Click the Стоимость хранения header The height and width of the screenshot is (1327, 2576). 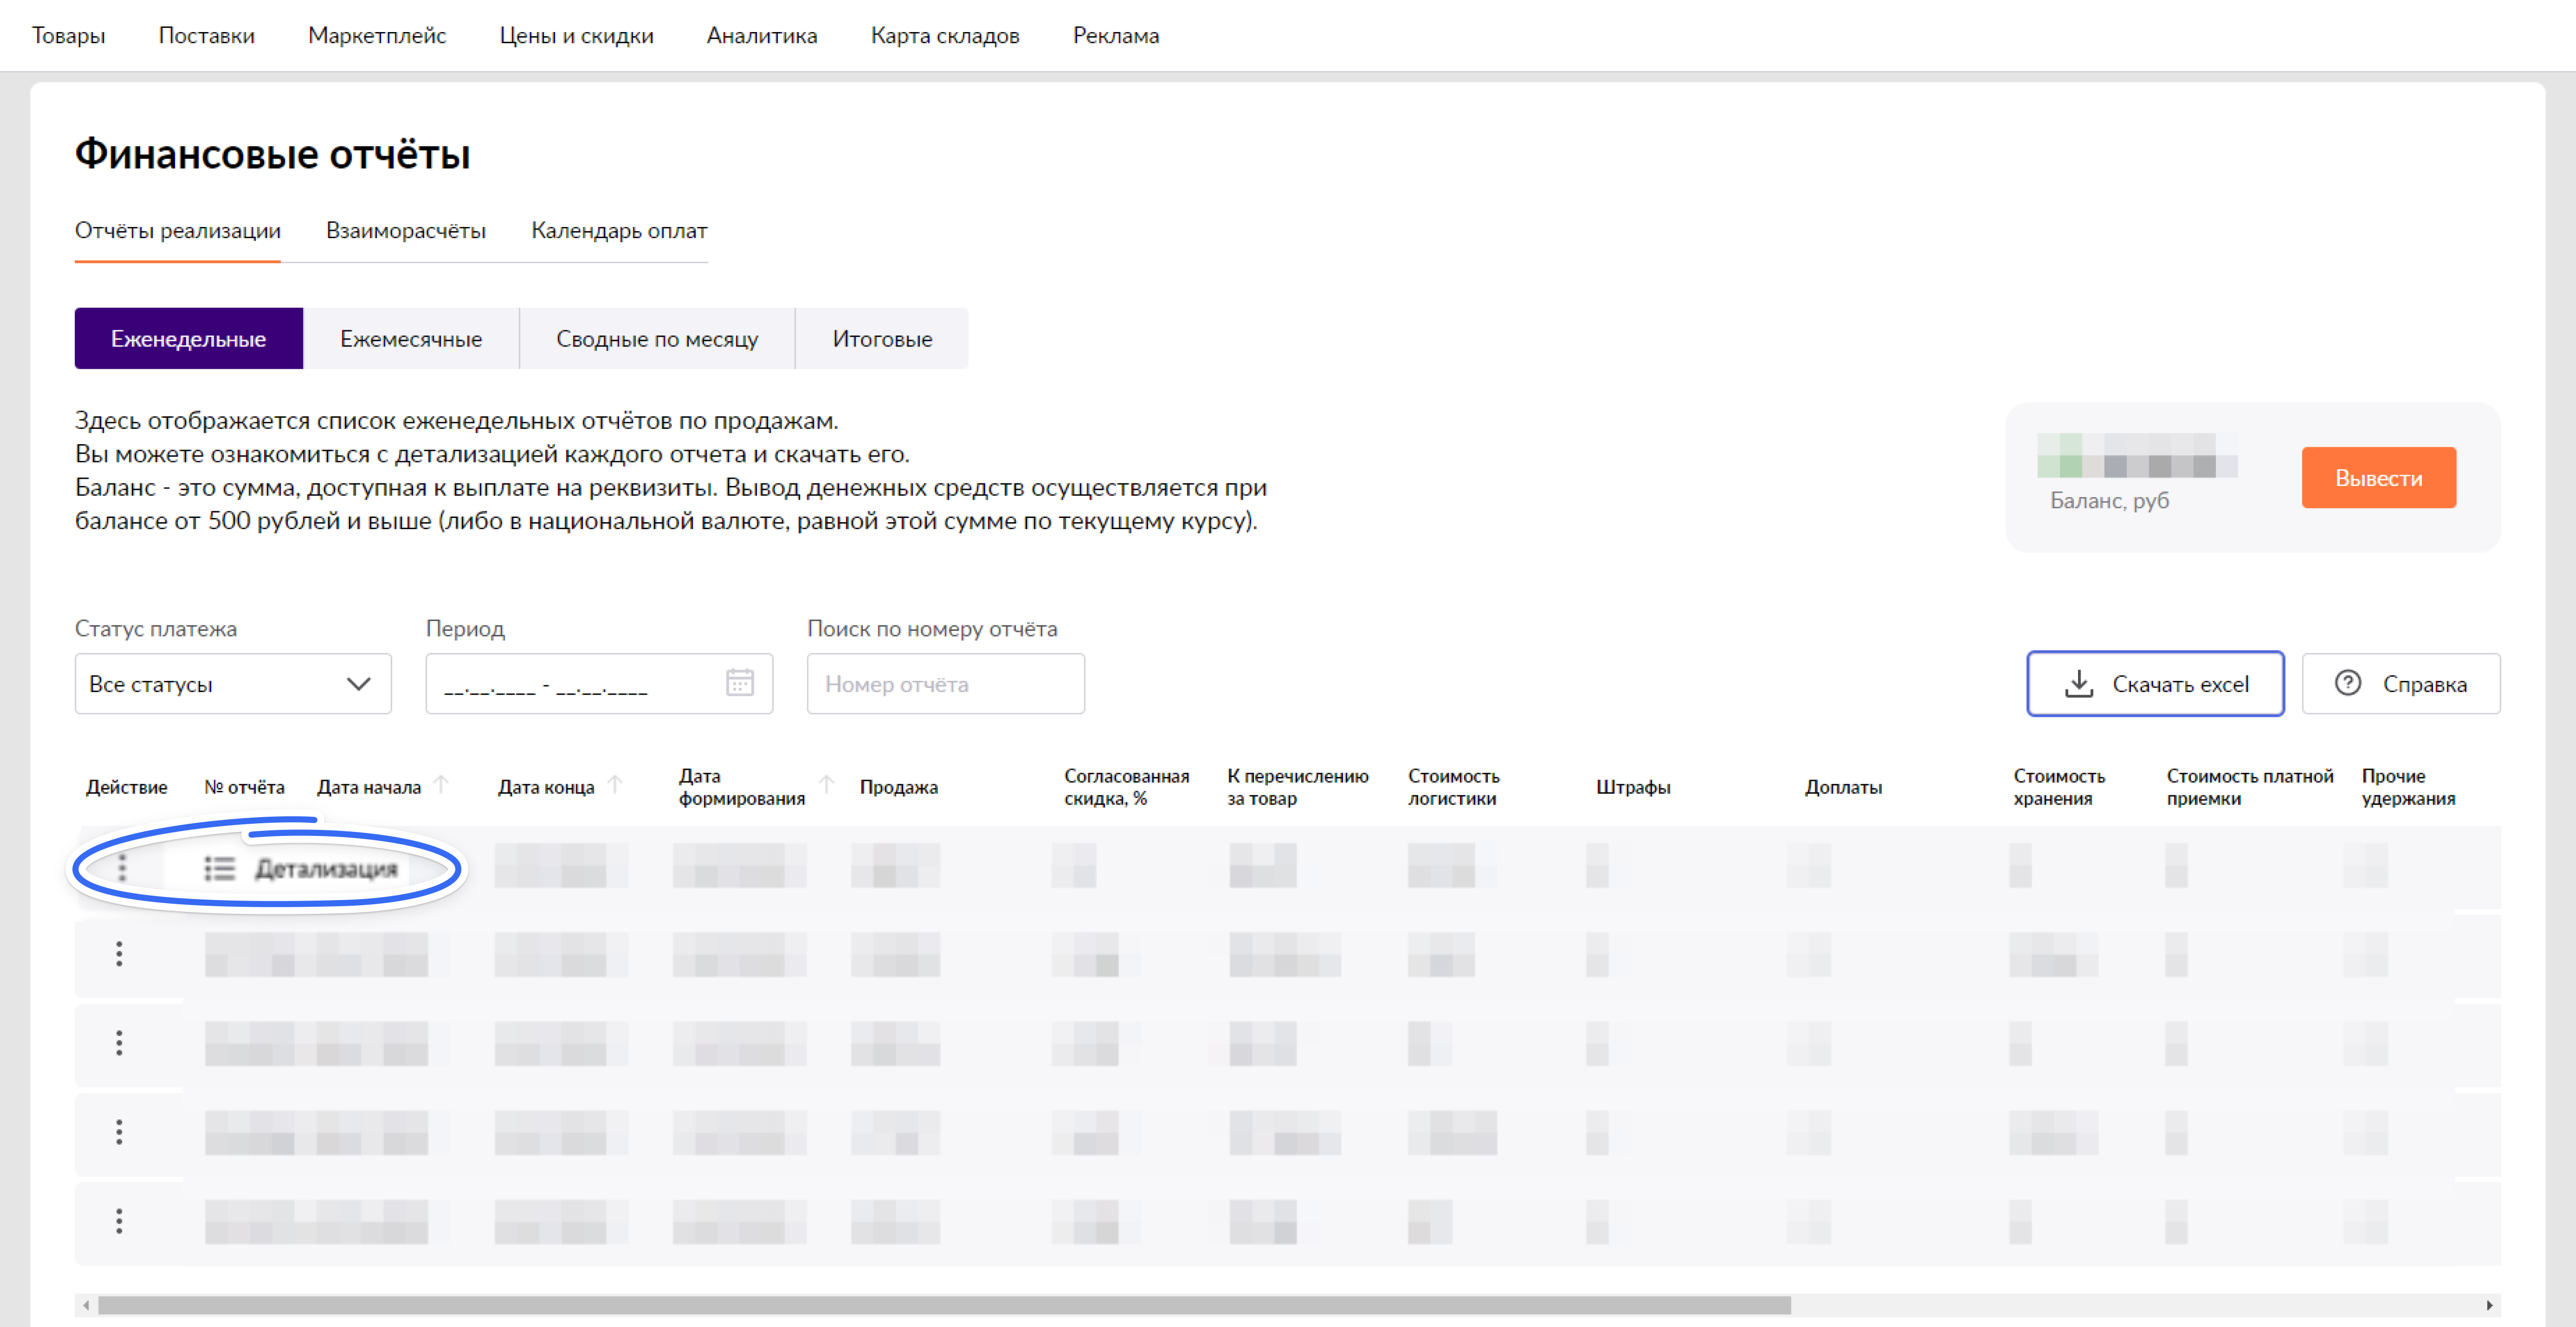coord(2059,787)
